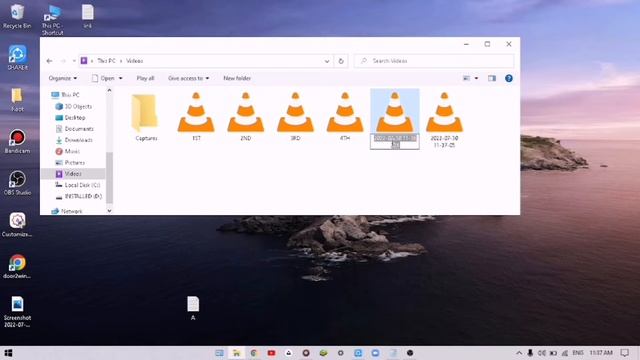Screen dimensions: 640x360
Task: Select the file named A on desktop
Action: (x=193, y=308)
